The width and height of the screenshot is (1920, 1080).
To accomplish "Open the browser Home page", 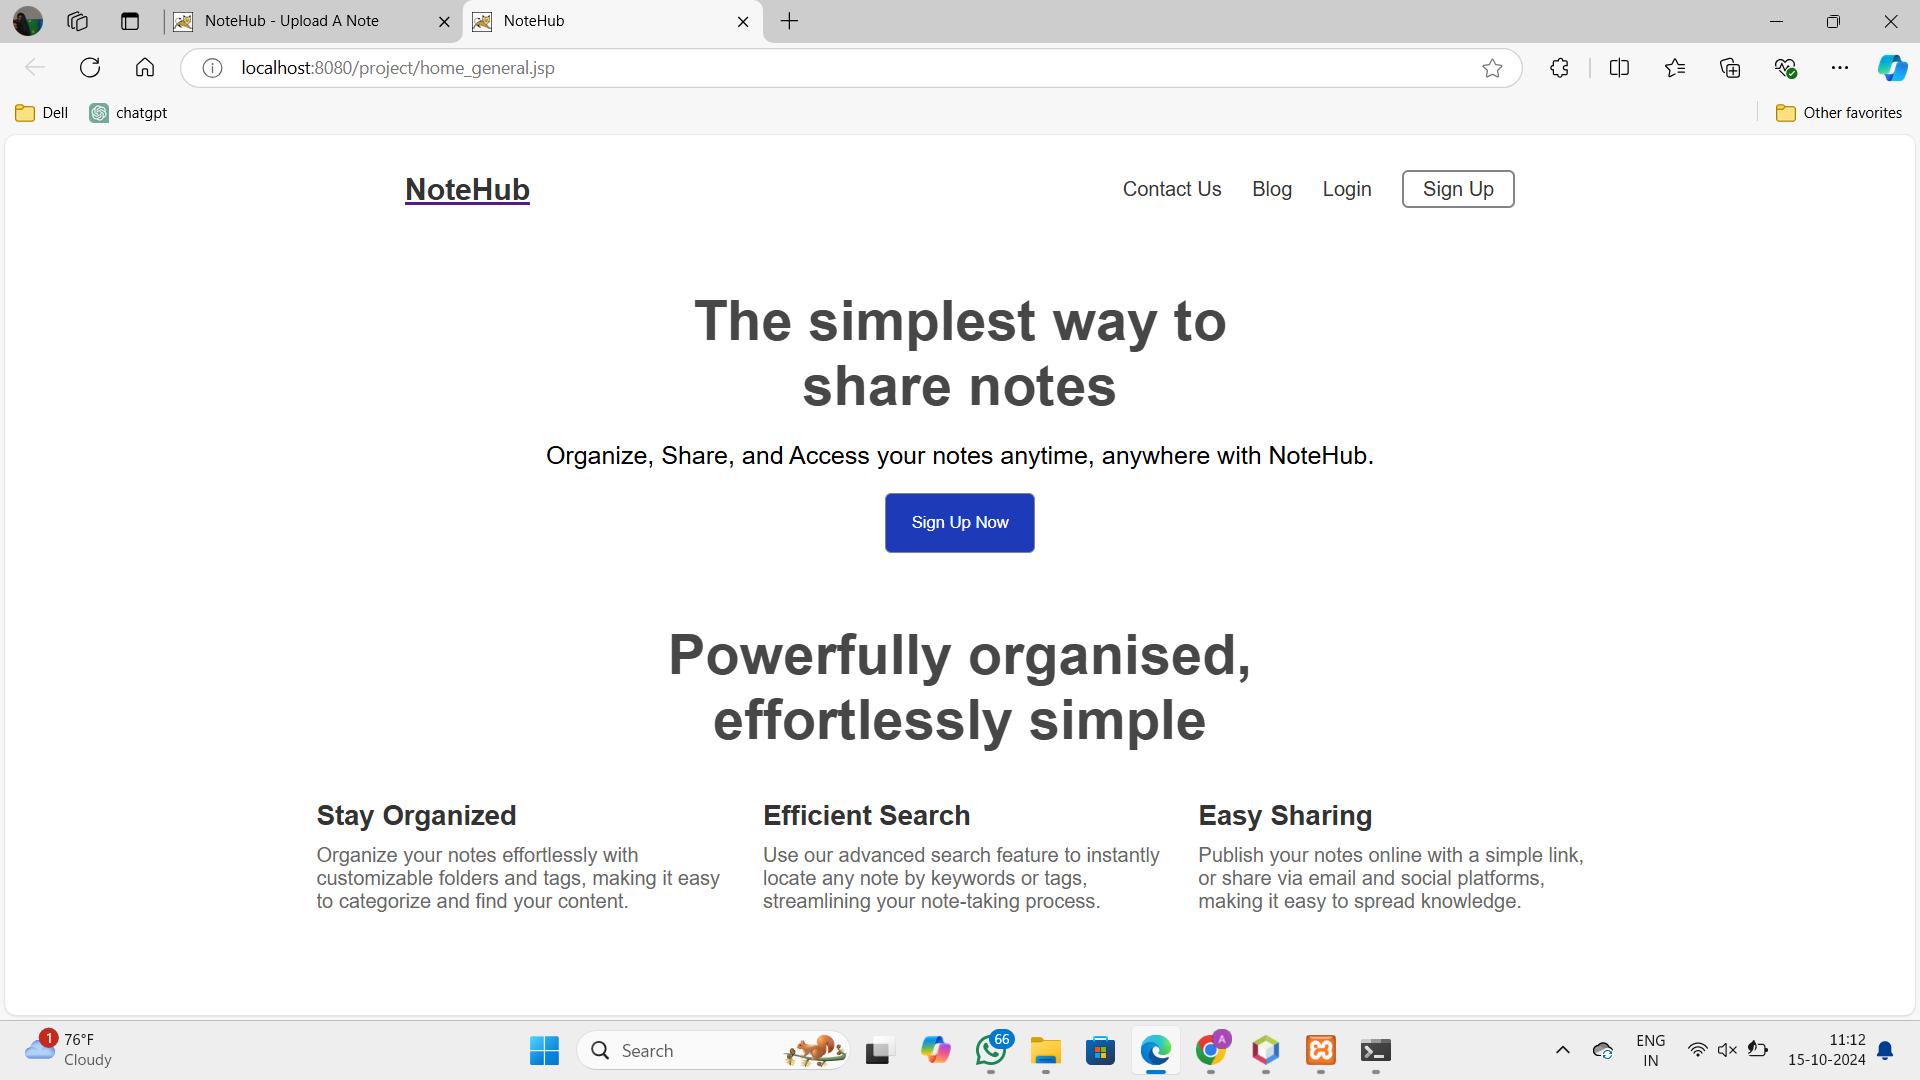I will pos(144,67).
